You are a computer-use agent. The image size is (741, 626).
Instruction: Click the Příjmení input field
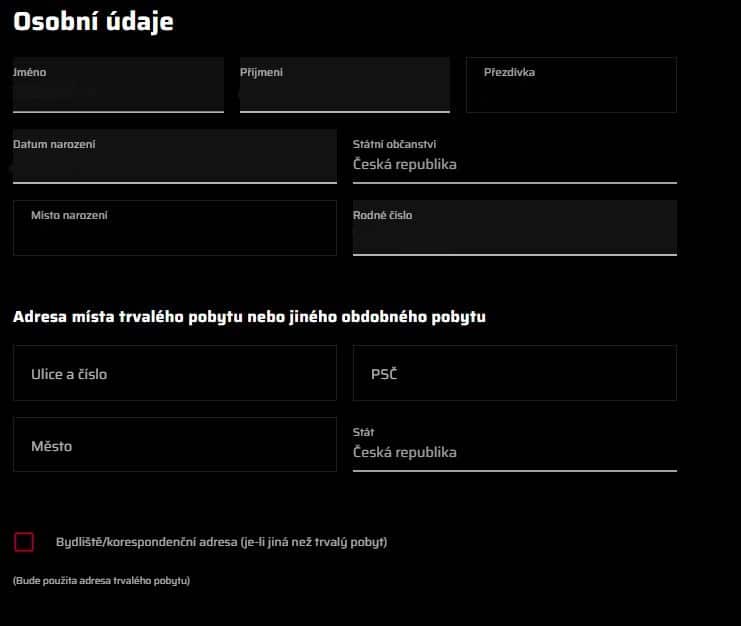click(x=345, y=85)
